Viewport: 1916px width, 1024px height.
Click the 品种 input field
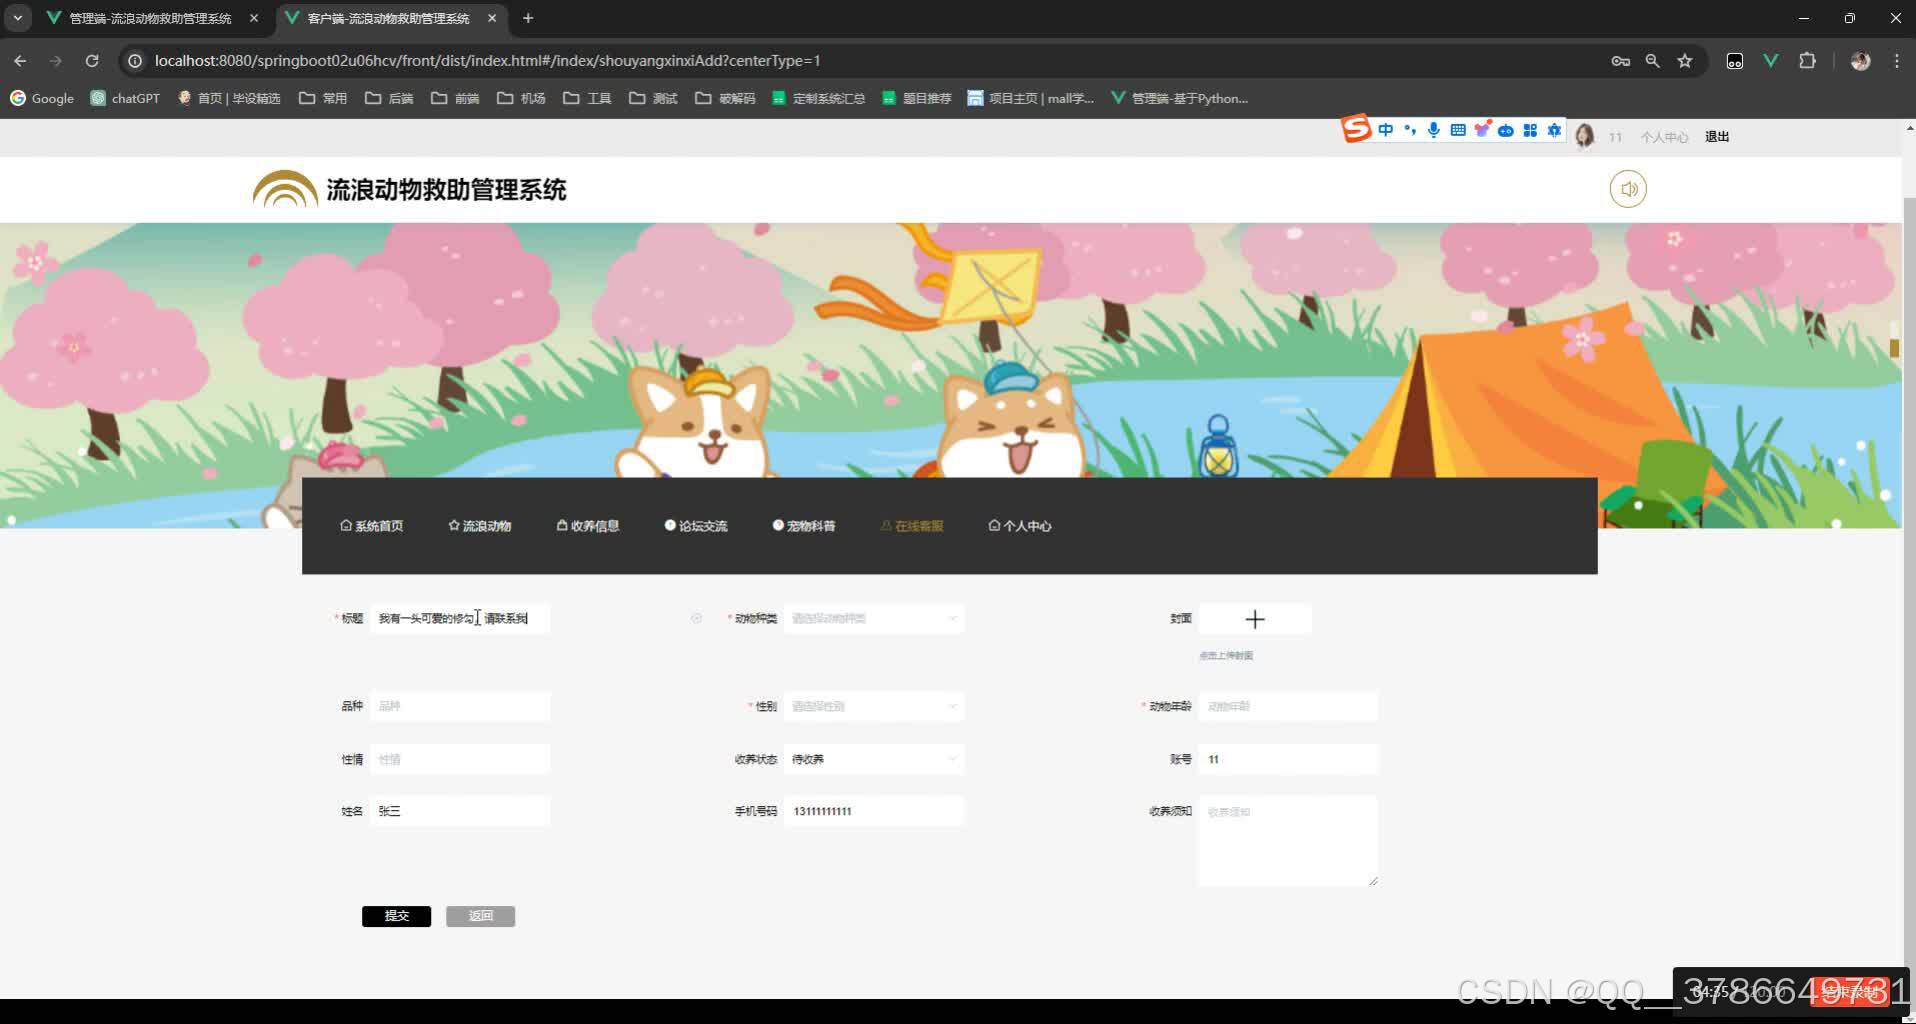point(460,706)
